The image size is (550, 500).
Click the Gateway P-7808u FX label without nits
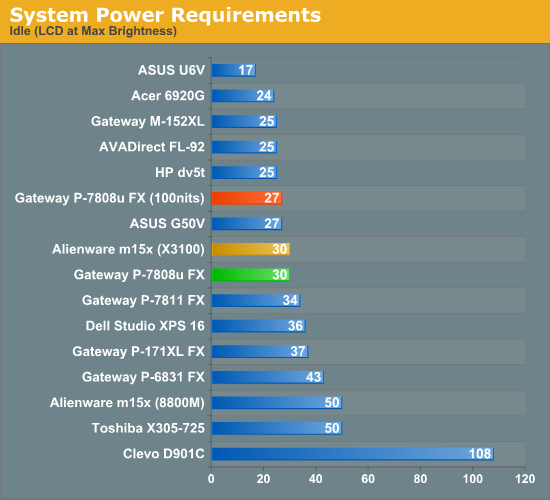pyautogui.click(x=139, y=275)
